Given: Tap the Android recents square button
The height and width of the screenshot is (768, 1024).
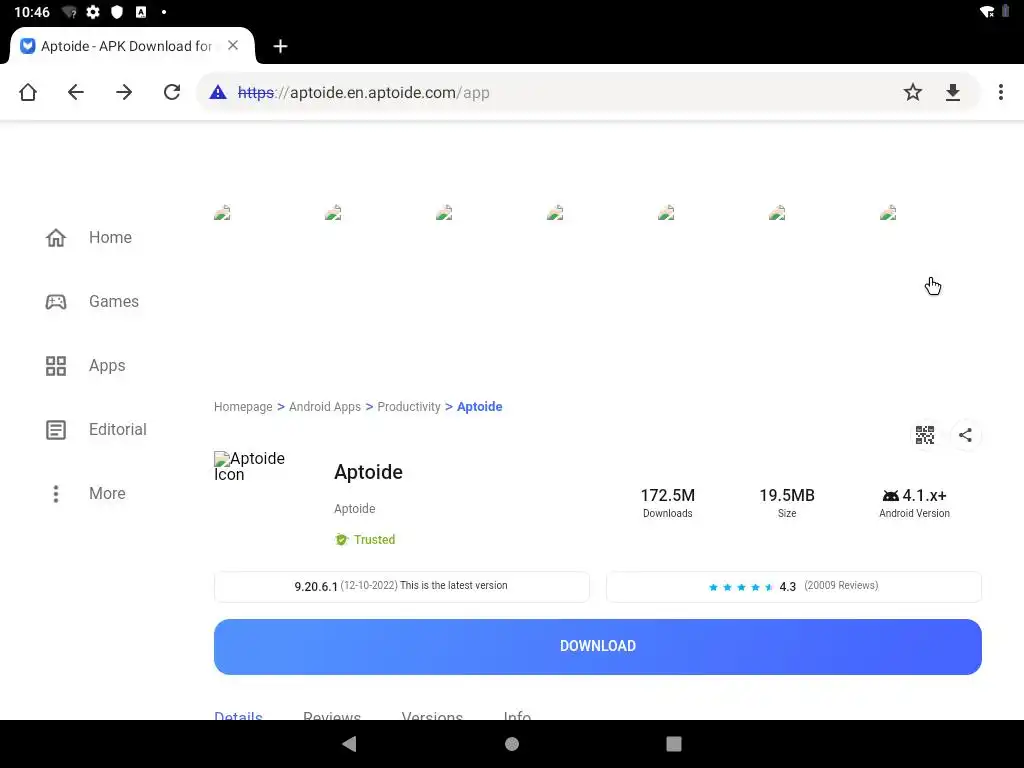Looking at the screenshot, I should (x=674, y=744).
